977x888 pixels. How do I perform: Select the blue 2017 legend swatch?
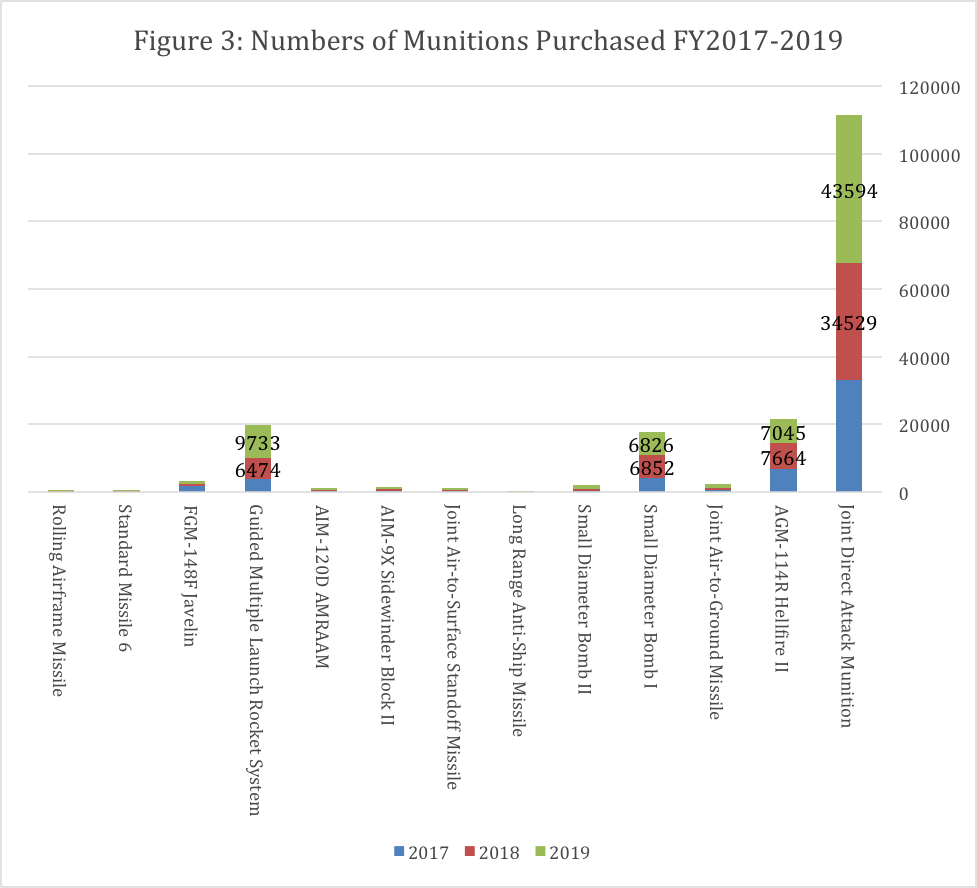pyautogui.click(x=400, y=853)
